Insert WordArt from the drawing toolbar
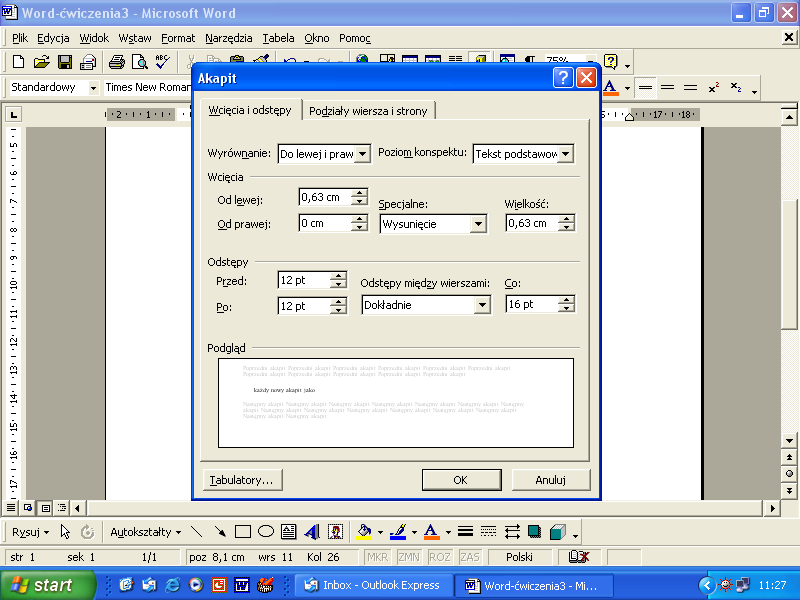This screenshot has height=600, width=800. pyautogui.click(x=312, y=532)
